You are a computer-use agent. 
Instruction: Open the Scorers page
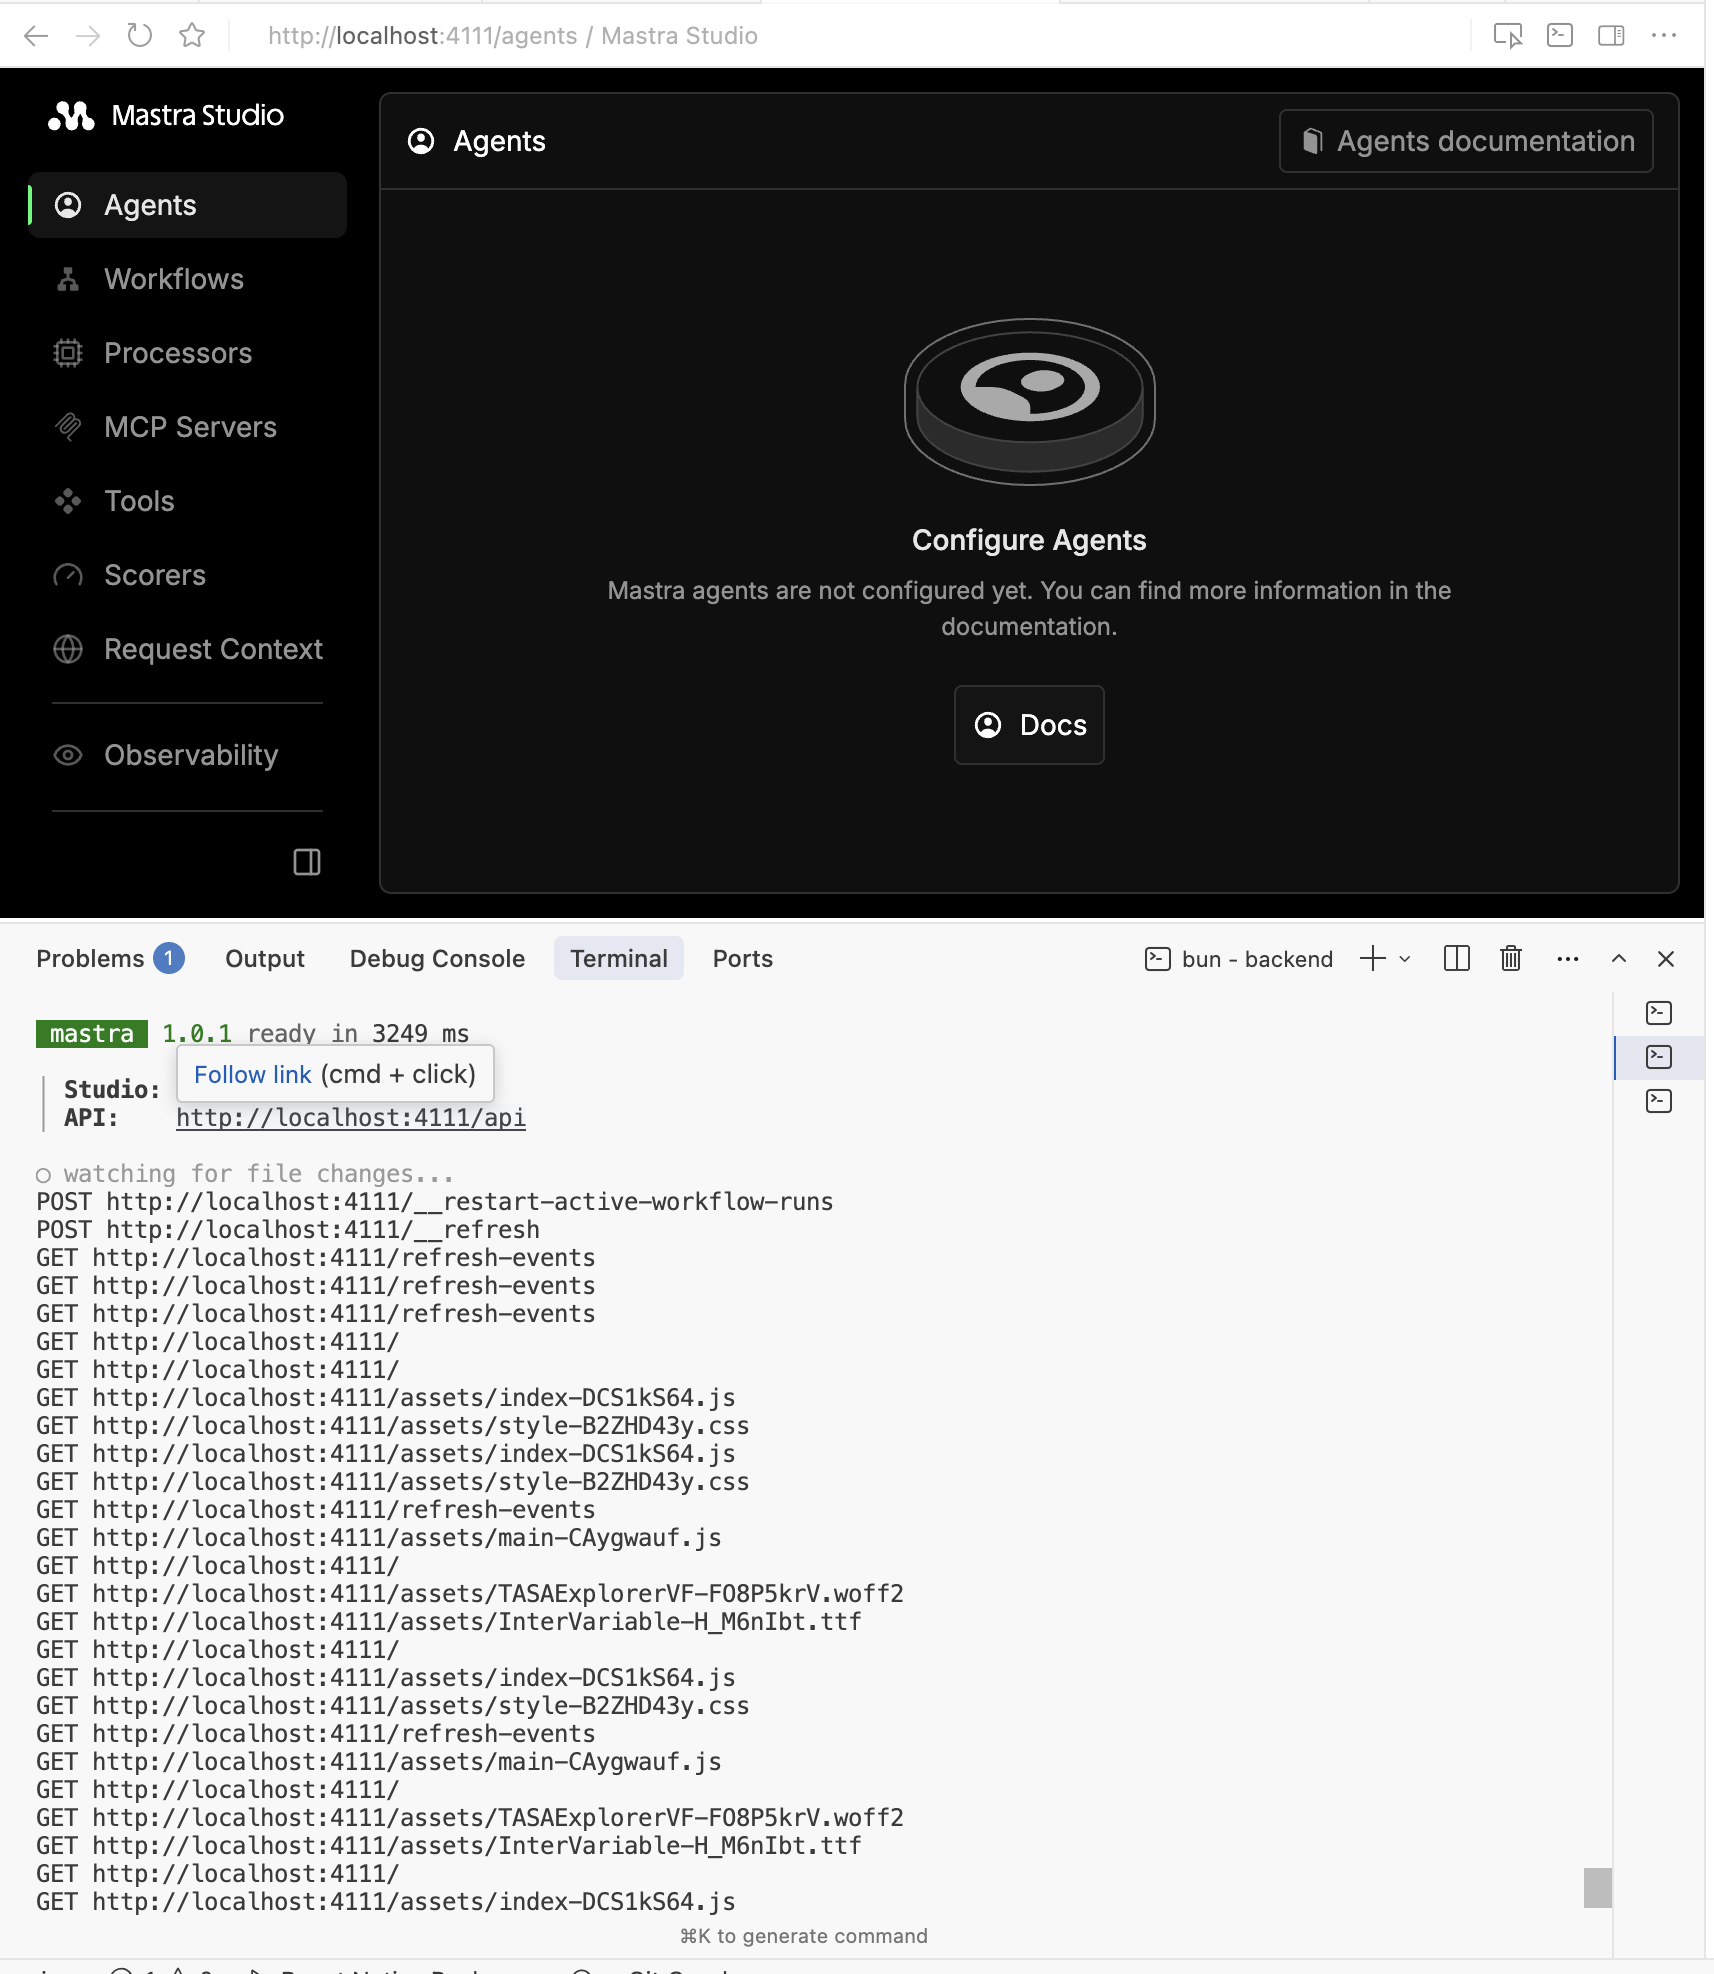click(187, 575)
